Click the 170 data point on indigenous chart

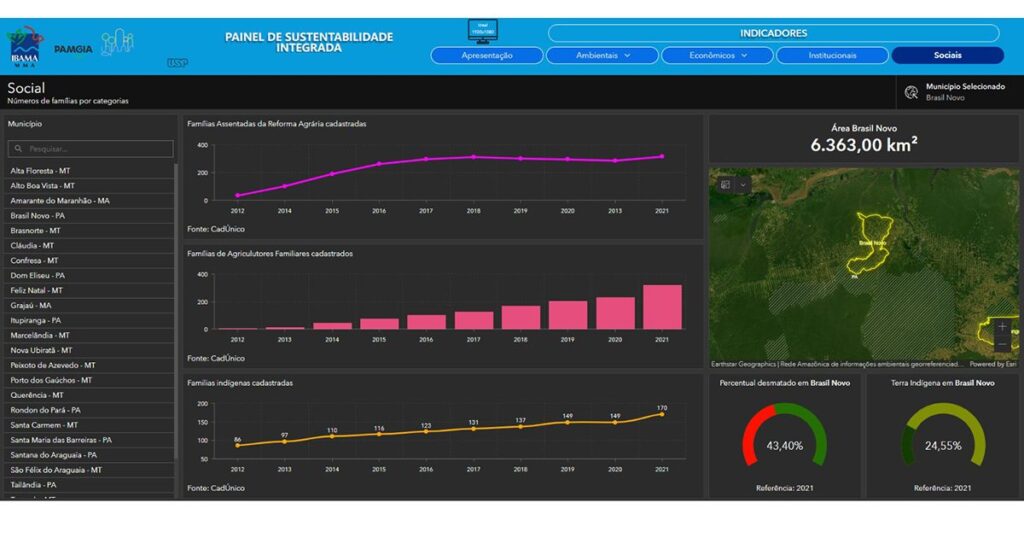click(x=662, y=414)
